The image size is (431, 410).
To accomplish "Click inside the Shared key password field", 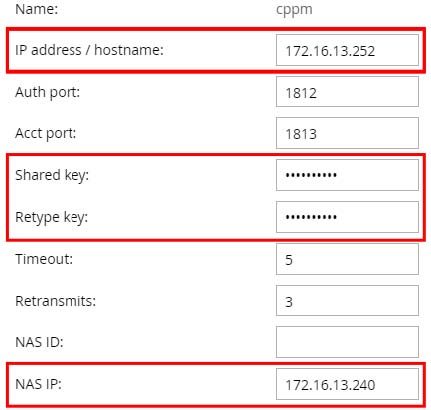I will point(347,175).
